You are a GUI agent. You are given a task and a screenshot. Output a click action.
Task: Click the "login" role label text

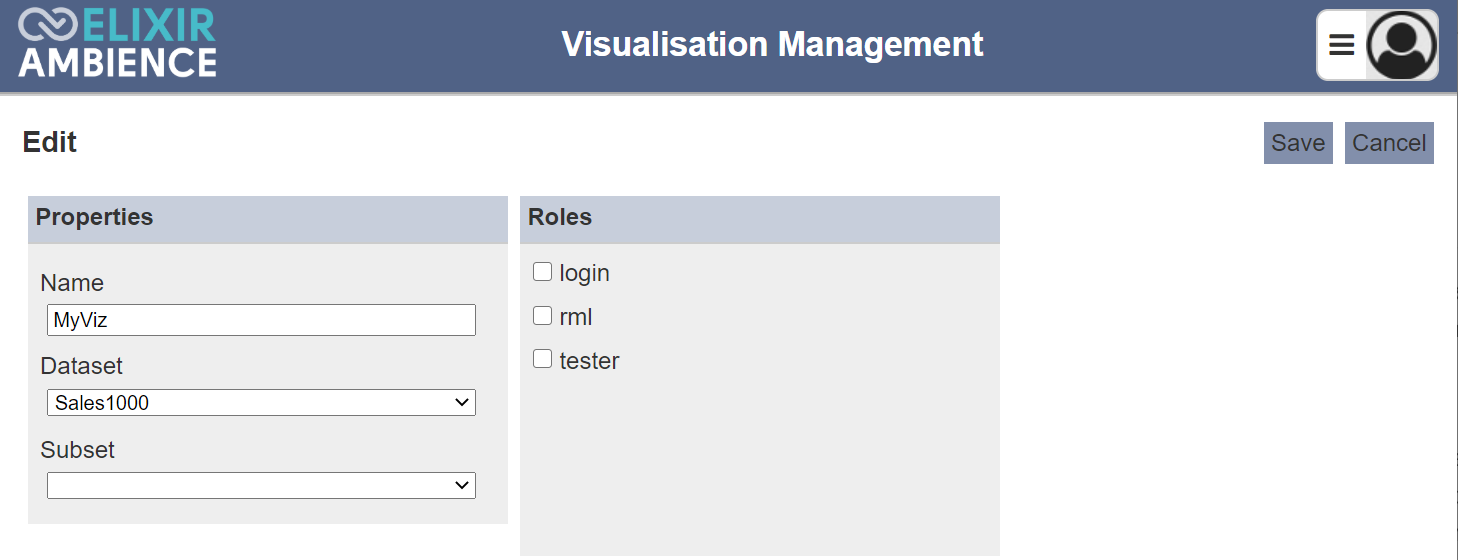585,273
